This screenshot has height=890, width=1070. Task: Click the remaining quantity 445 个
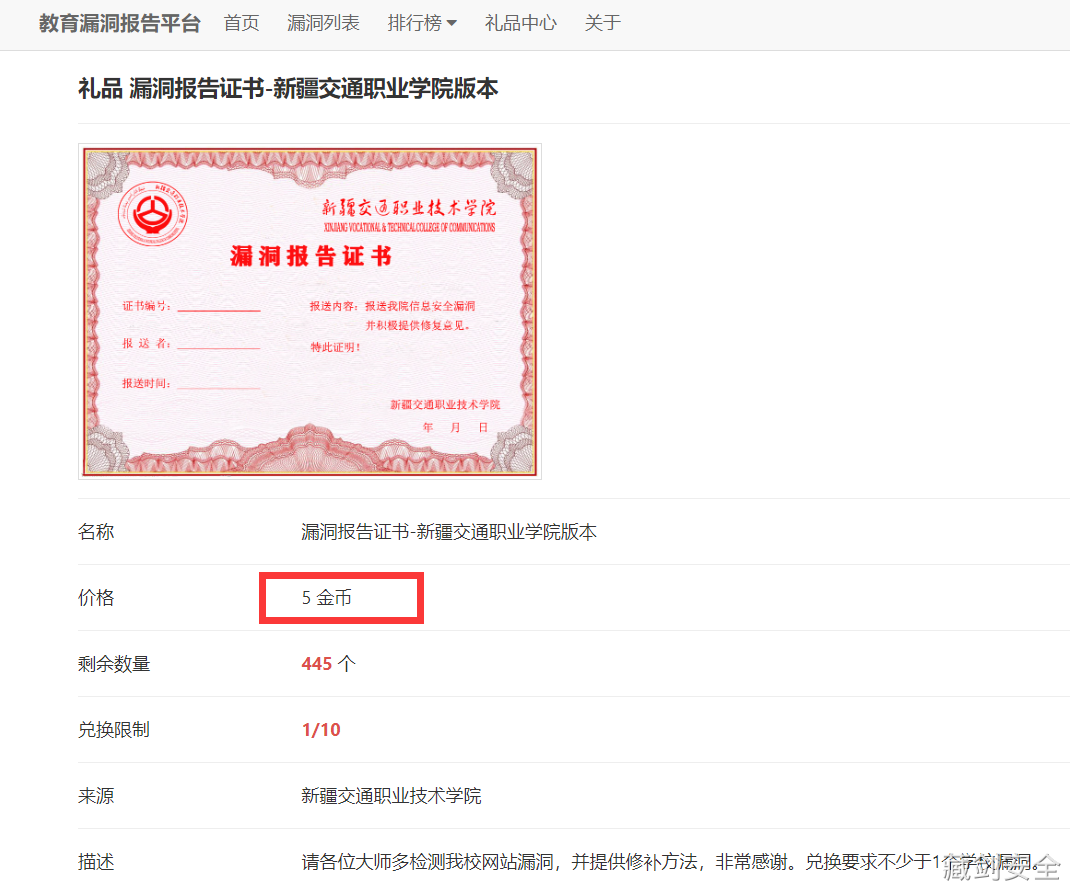pos(328,663)
